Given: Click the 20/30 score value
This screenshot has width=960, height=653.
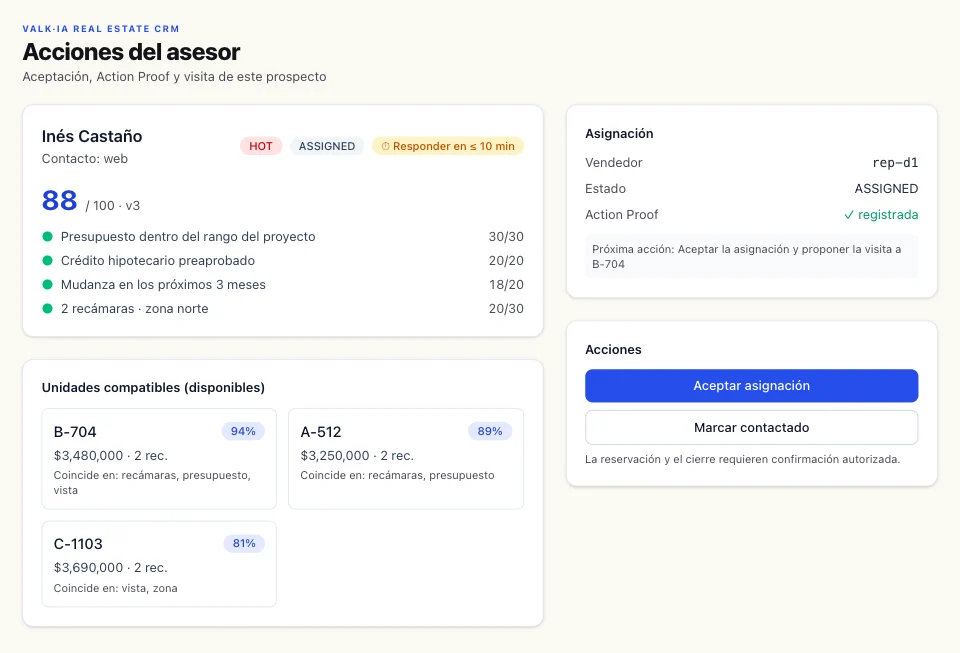Looking at the screenshot, I should click(506, 308).
